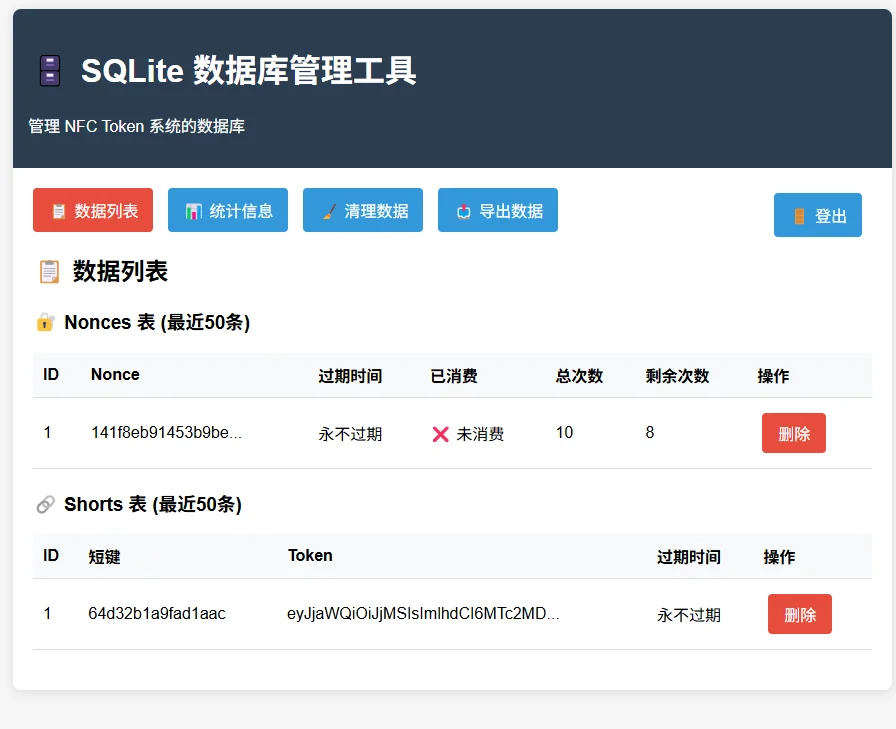Screen dimensions: 896x729
Task: Click the remaining count value 8
Action: [650, 432]
